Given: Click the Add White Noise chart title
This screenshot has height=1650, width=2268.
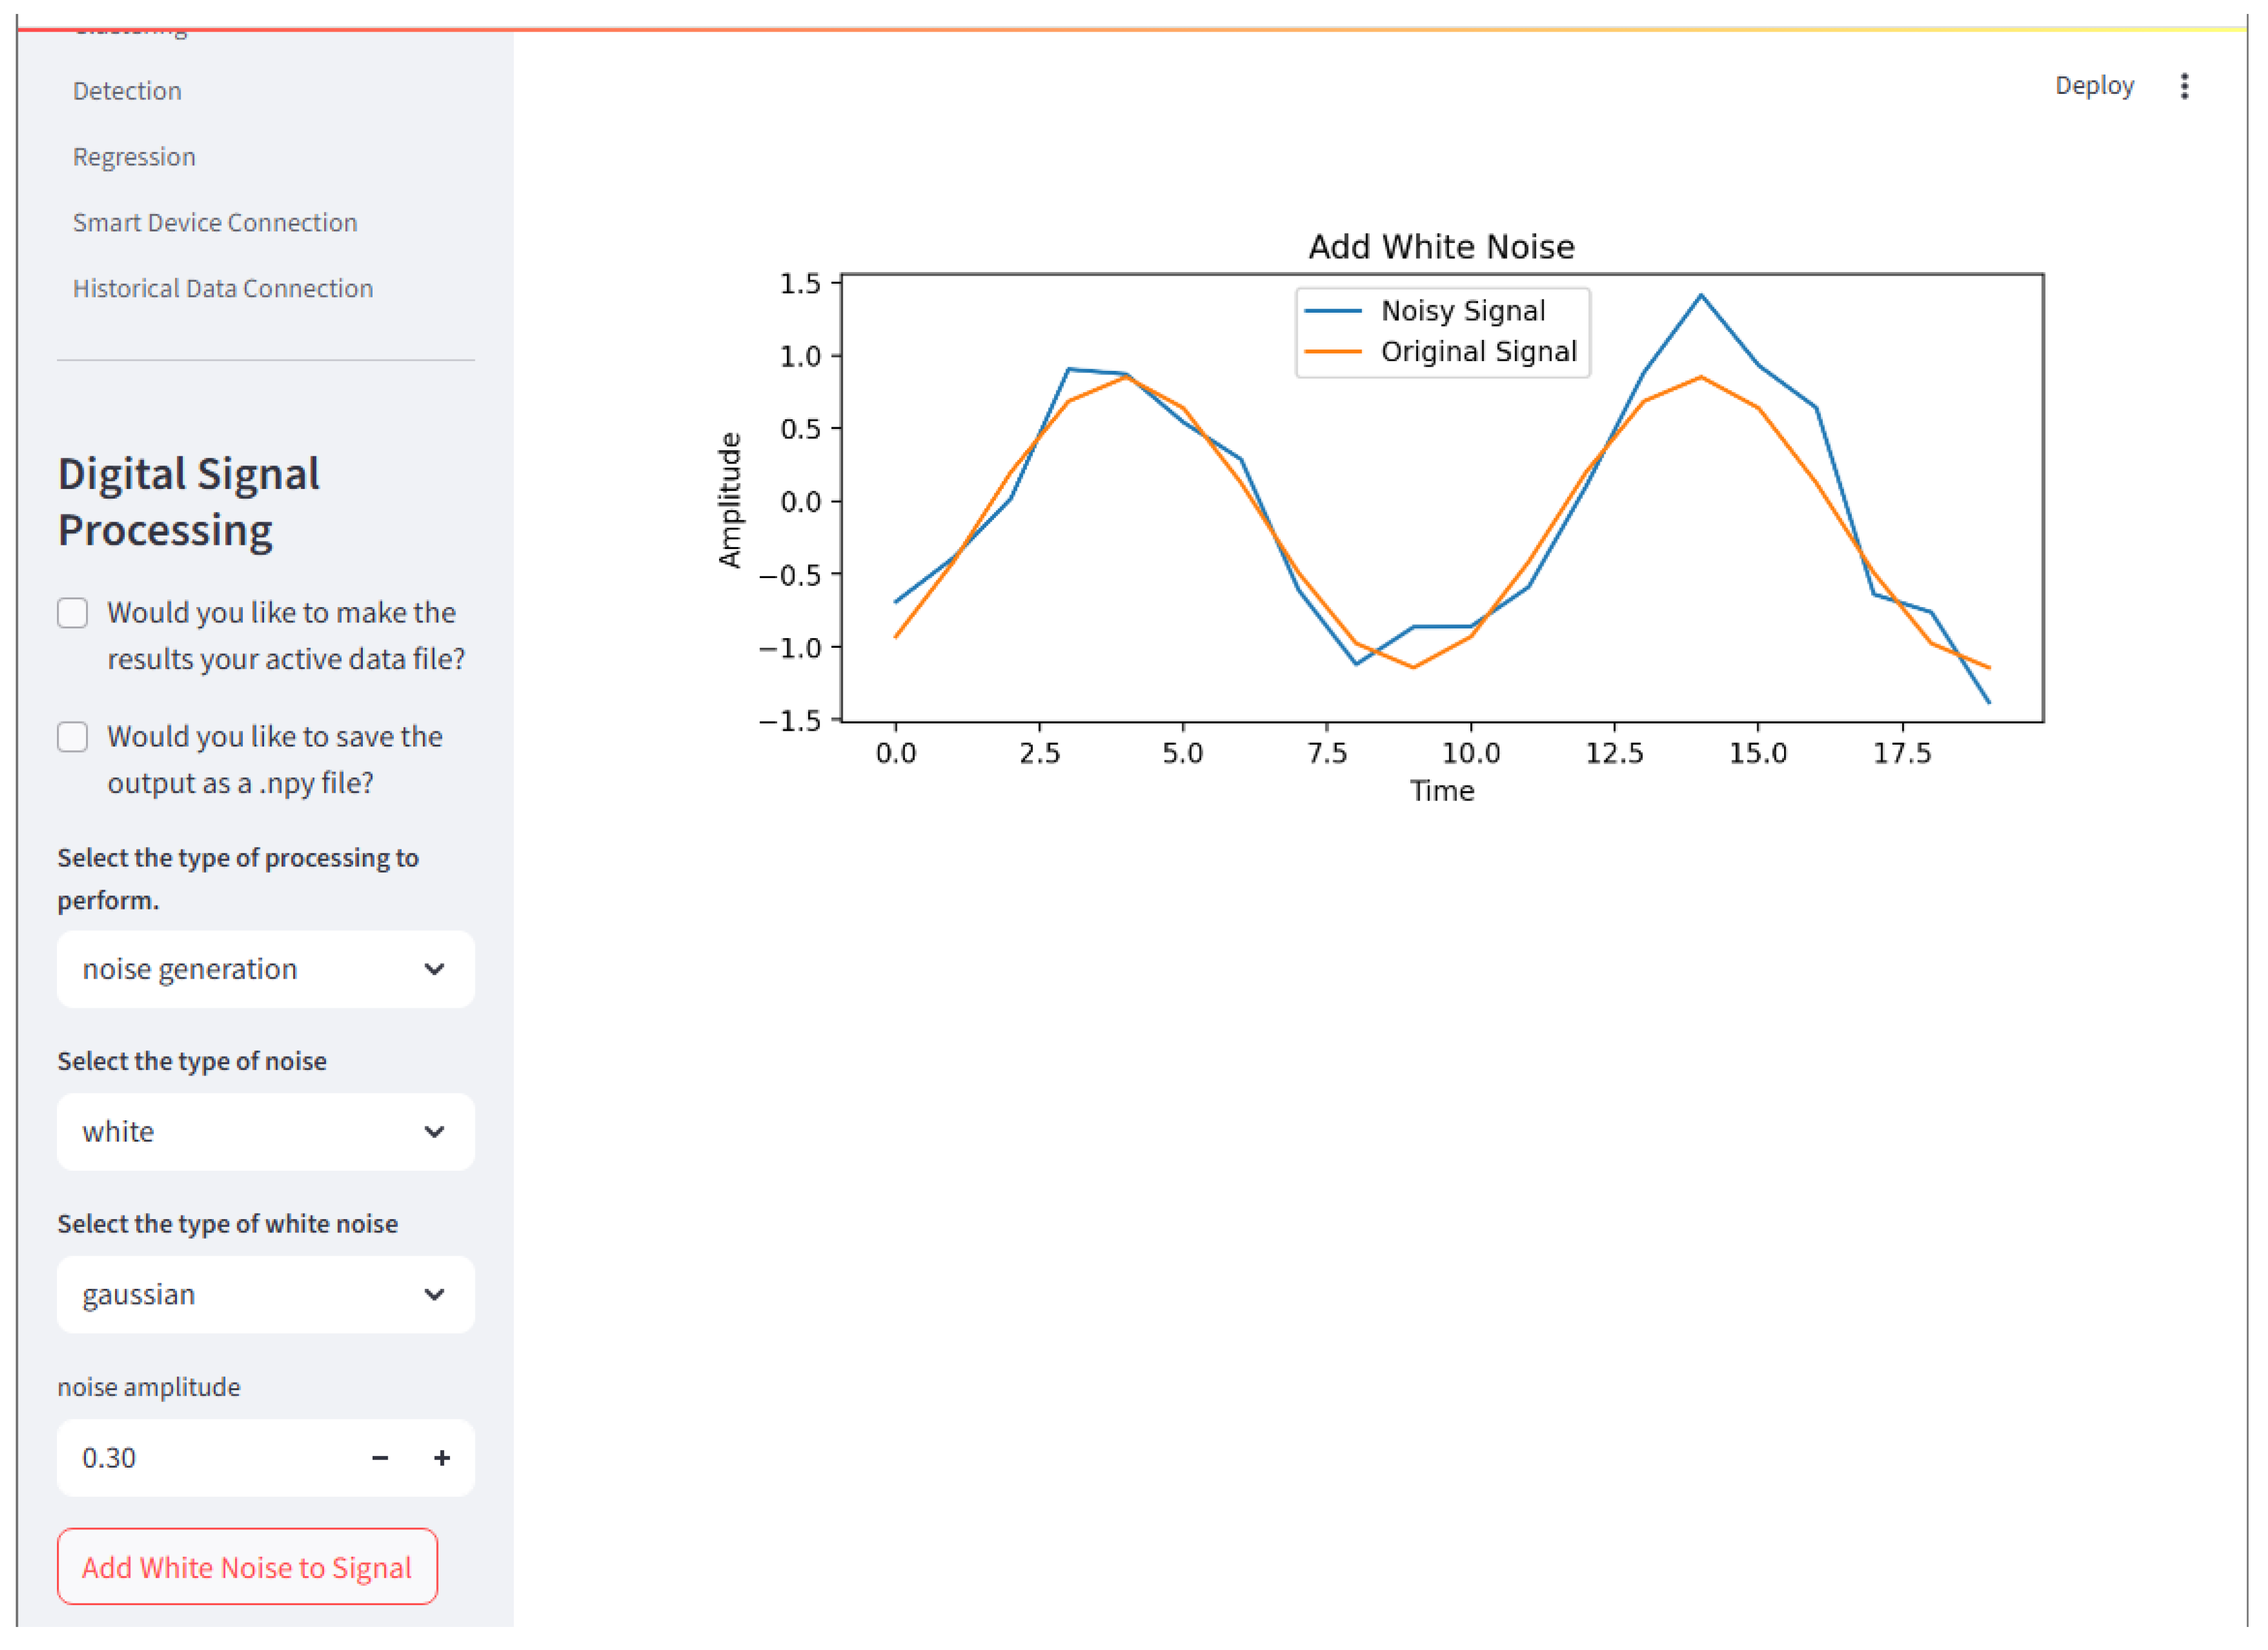Looking at the screenshot, I should pyautogui.click(x=1441, y=246).
